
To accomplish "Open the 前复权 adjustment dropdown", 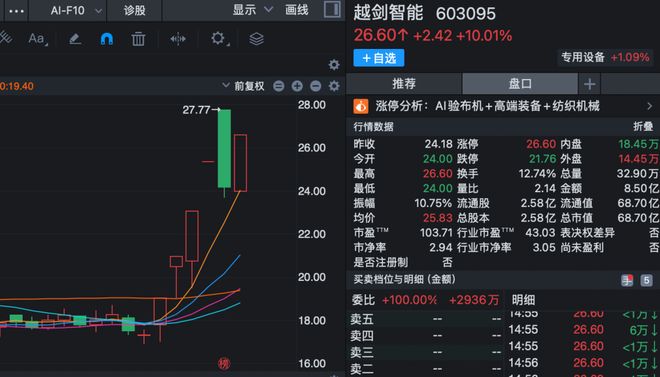I will [243, 86].
